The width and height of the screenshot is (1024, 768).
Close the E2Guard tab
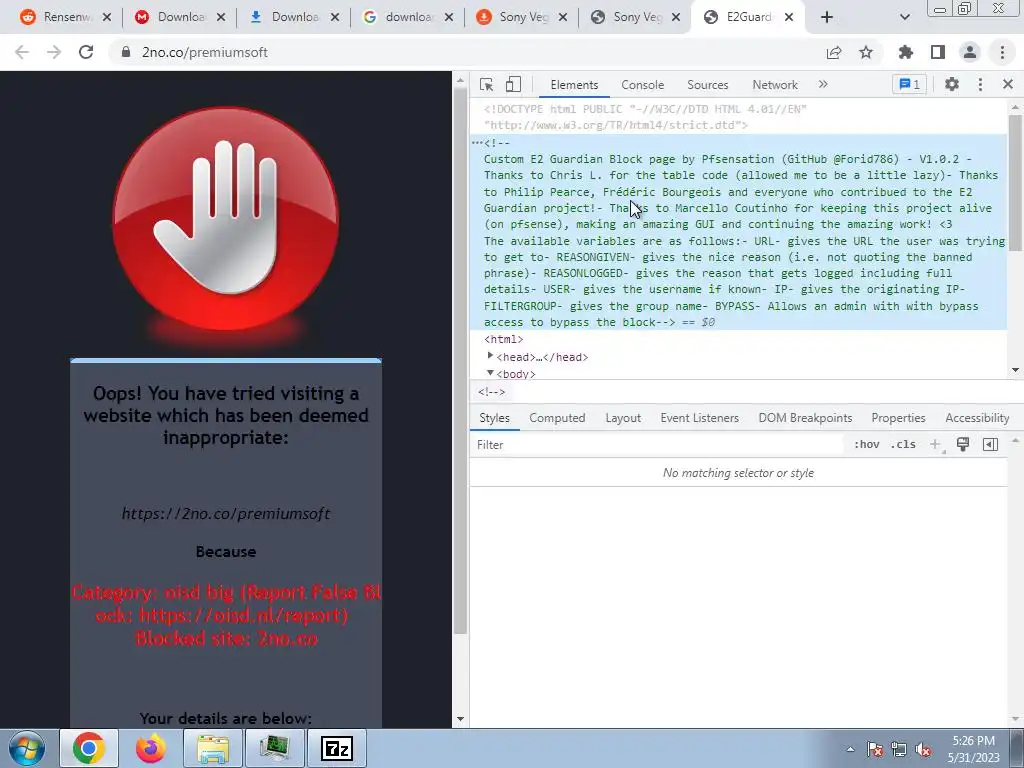coord(789,17)
